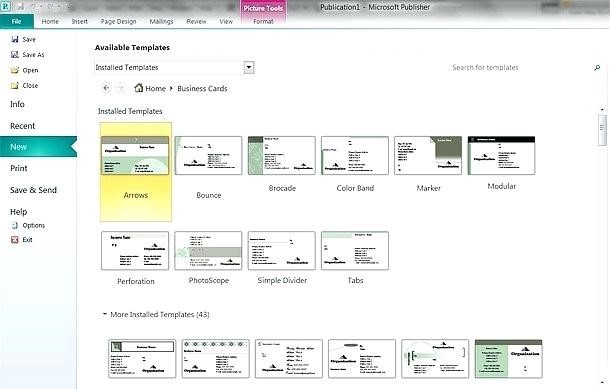Open the Options icon under Help
Screen dimensions: 610x389
click(15, 225)
